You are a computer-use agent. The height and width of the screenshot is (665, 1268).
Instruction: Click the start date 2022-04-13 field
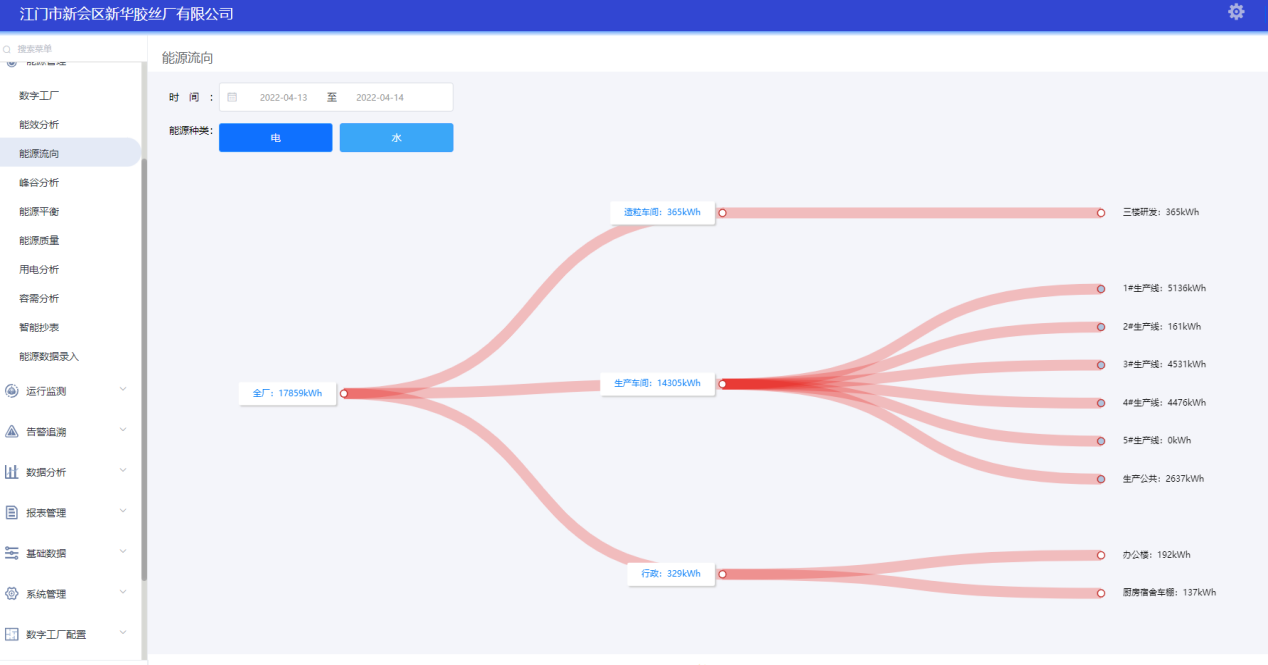pyautogui.click(x=283, y=98)
